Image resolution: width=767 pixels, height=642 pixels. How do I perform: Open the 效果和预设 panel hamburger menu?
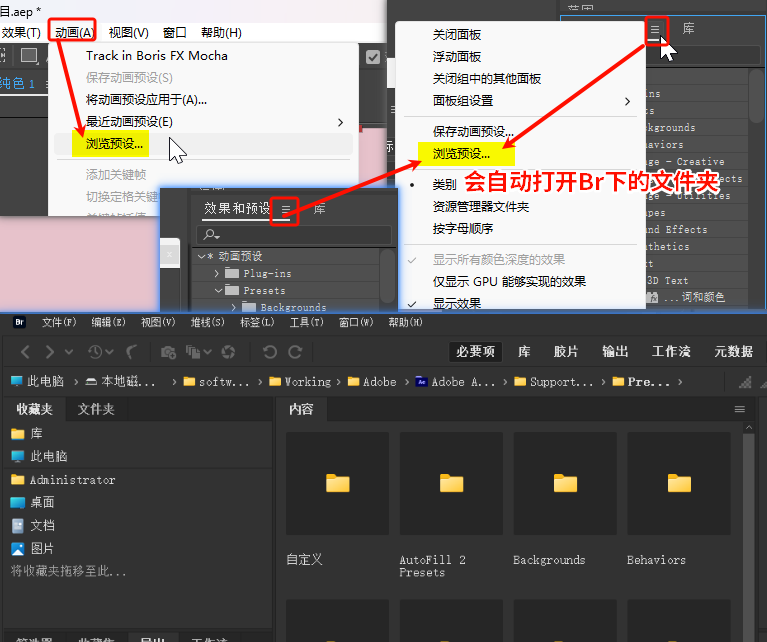coord(286,209)
